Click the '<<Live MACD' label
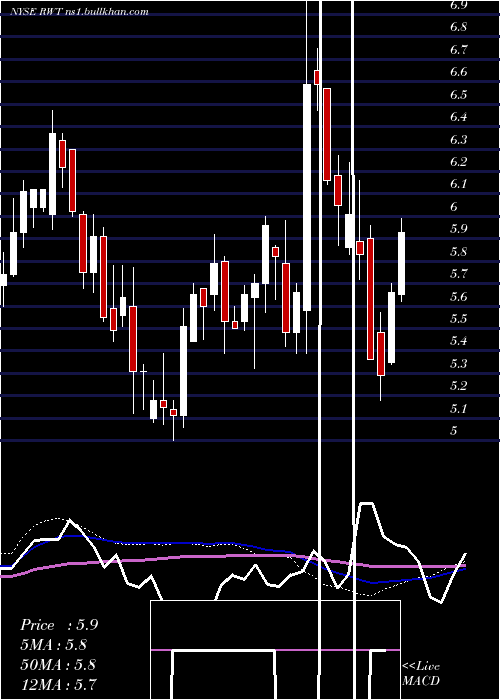The width and height of the screenshot is (500, 700). pyautogui.click(x=421, y=674)
